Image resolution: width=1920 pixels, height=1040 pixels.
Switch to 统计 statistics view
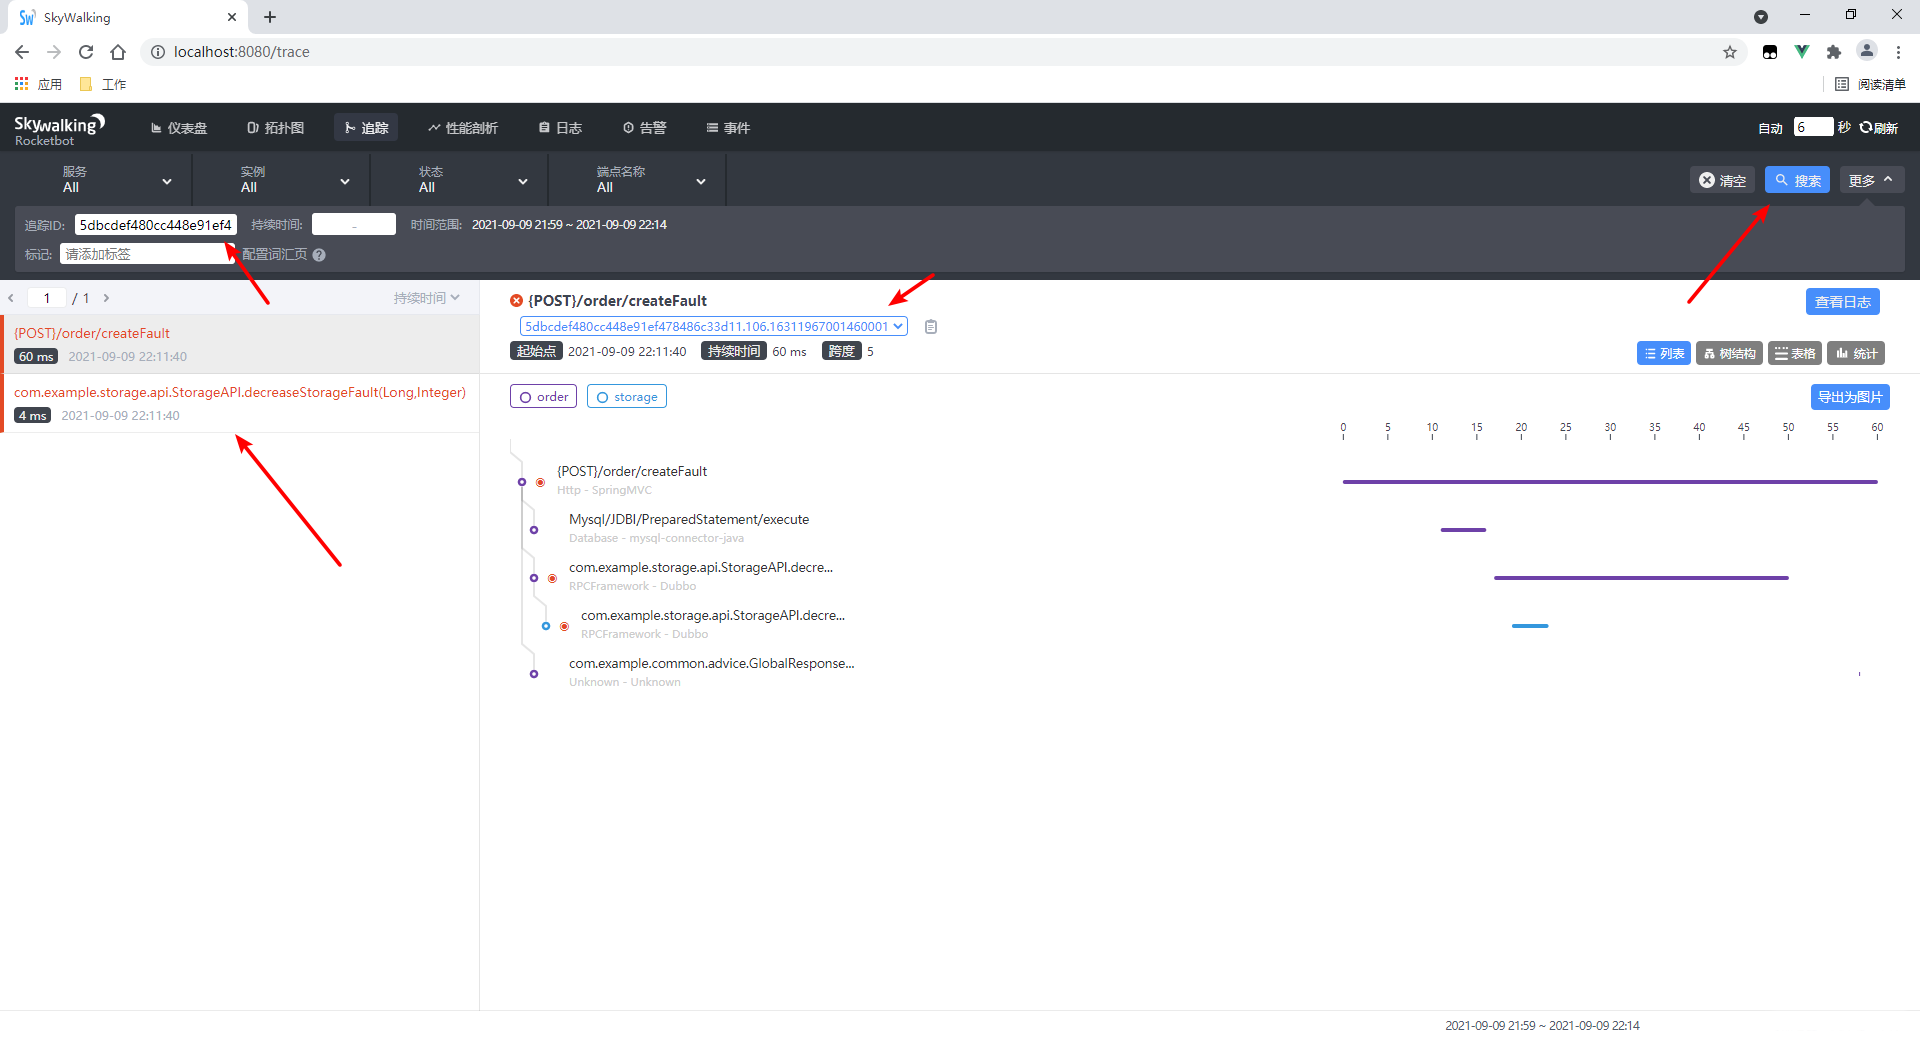pos(1856,353)
